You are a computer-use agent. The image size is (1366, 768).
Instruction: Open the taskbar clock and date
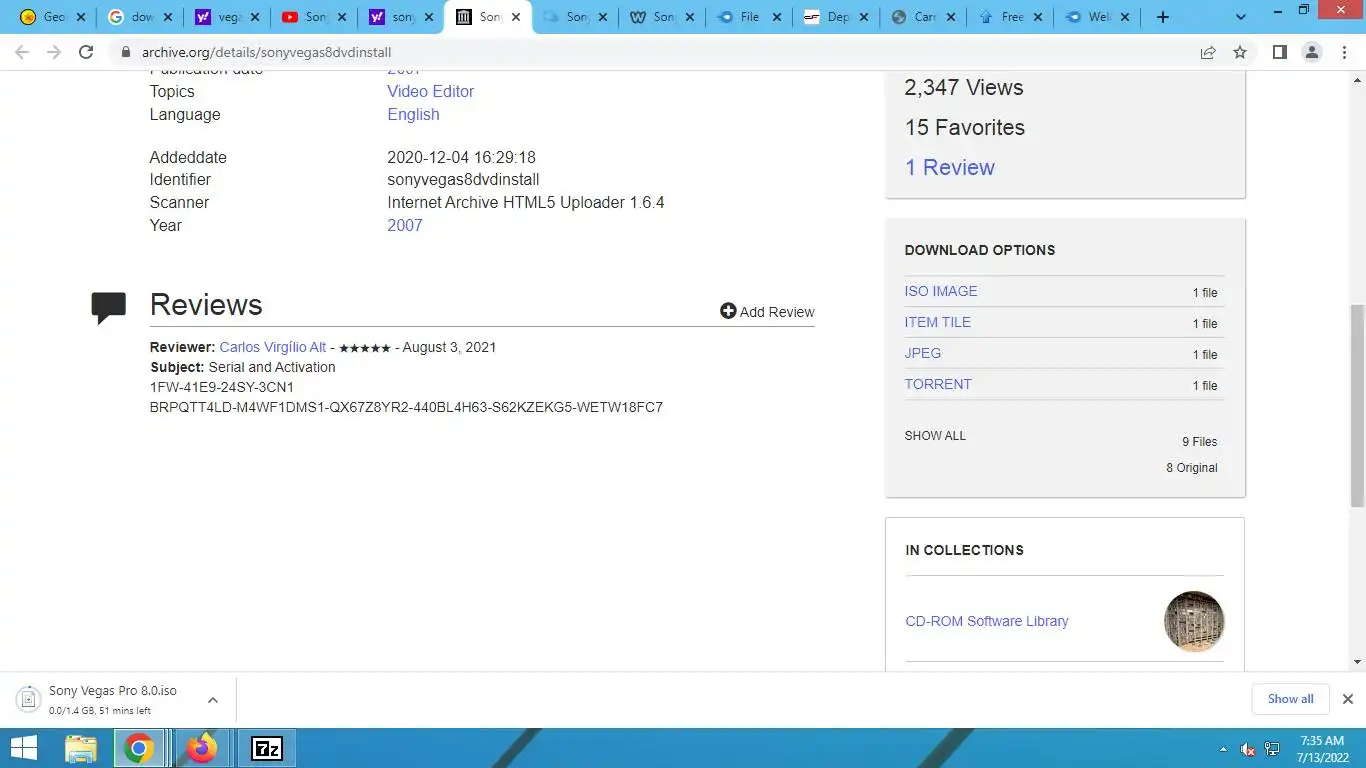coord(1321,748)
